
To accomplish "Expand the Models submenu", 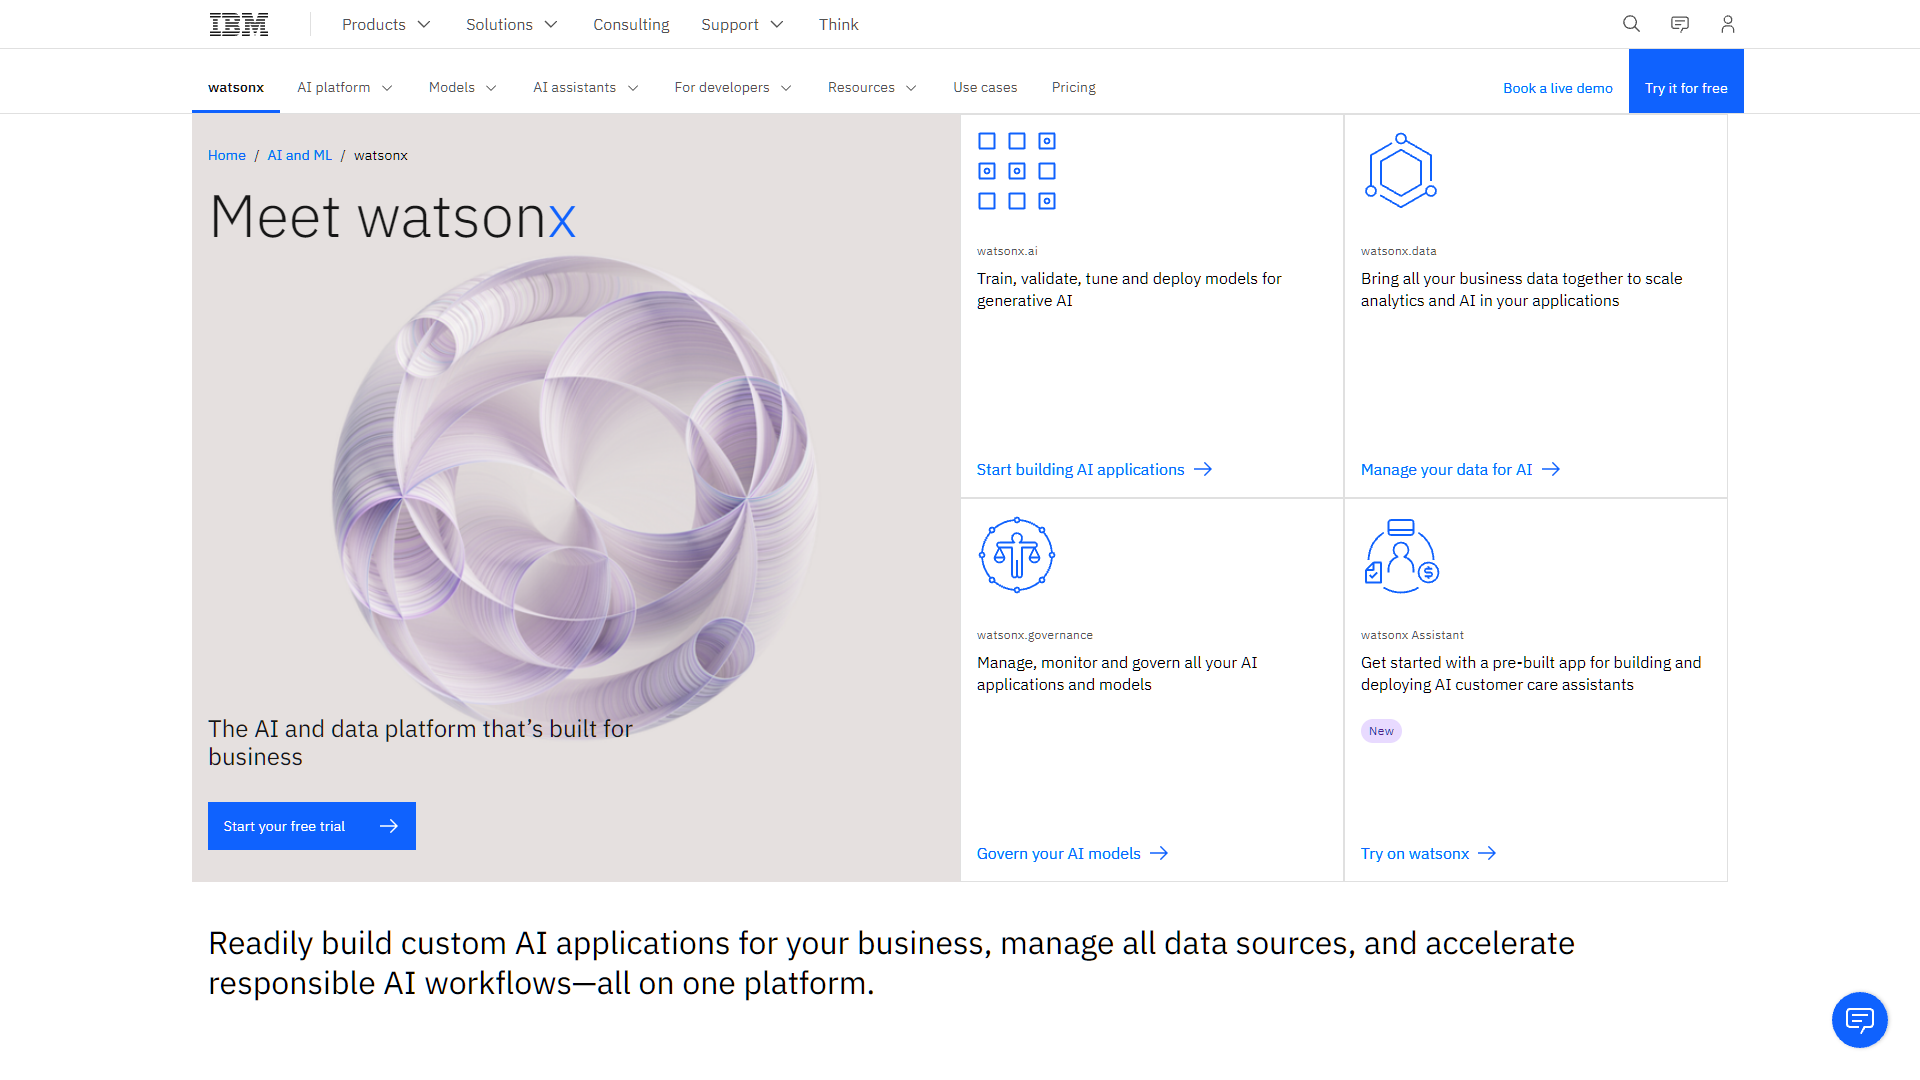I will (462, 88).
